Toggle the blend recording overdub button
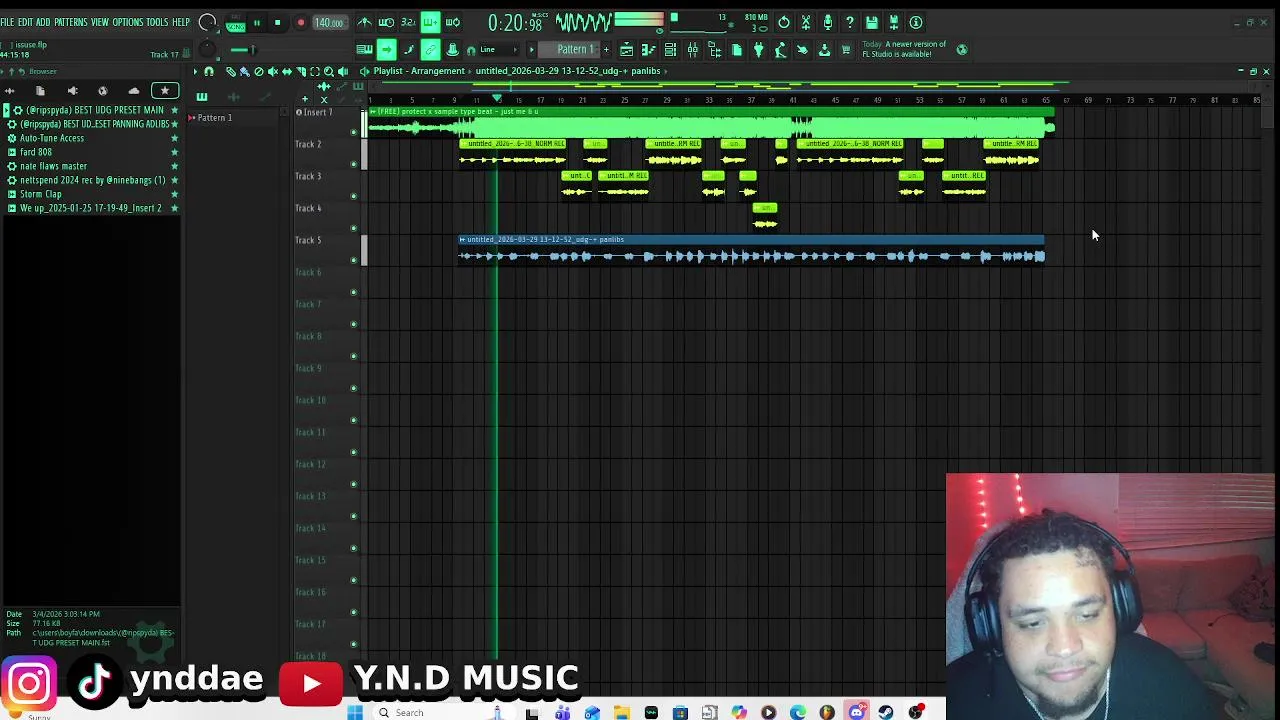1280x720 pixels. point(430,22)
